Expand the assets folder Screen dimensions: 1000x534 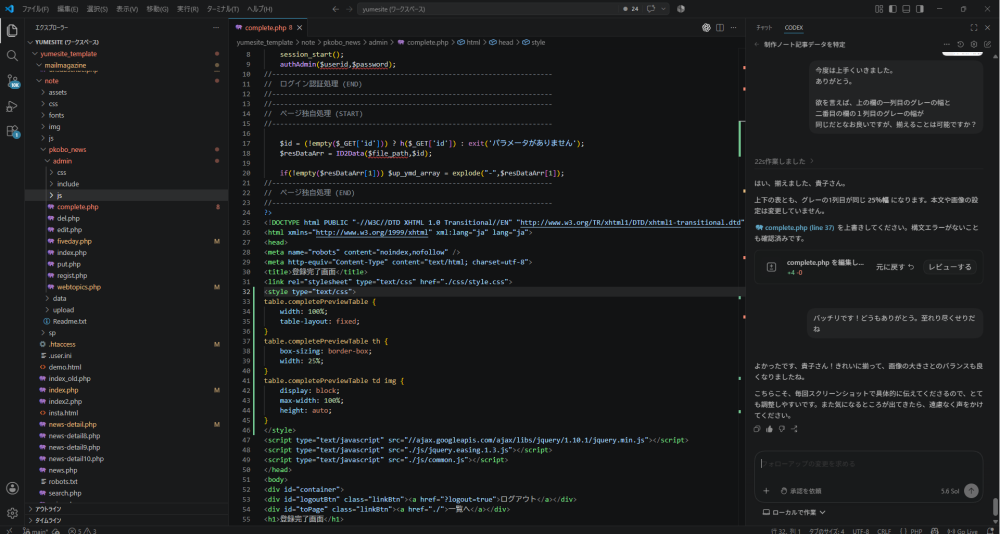pyautogui.click(x=126, y=92)
